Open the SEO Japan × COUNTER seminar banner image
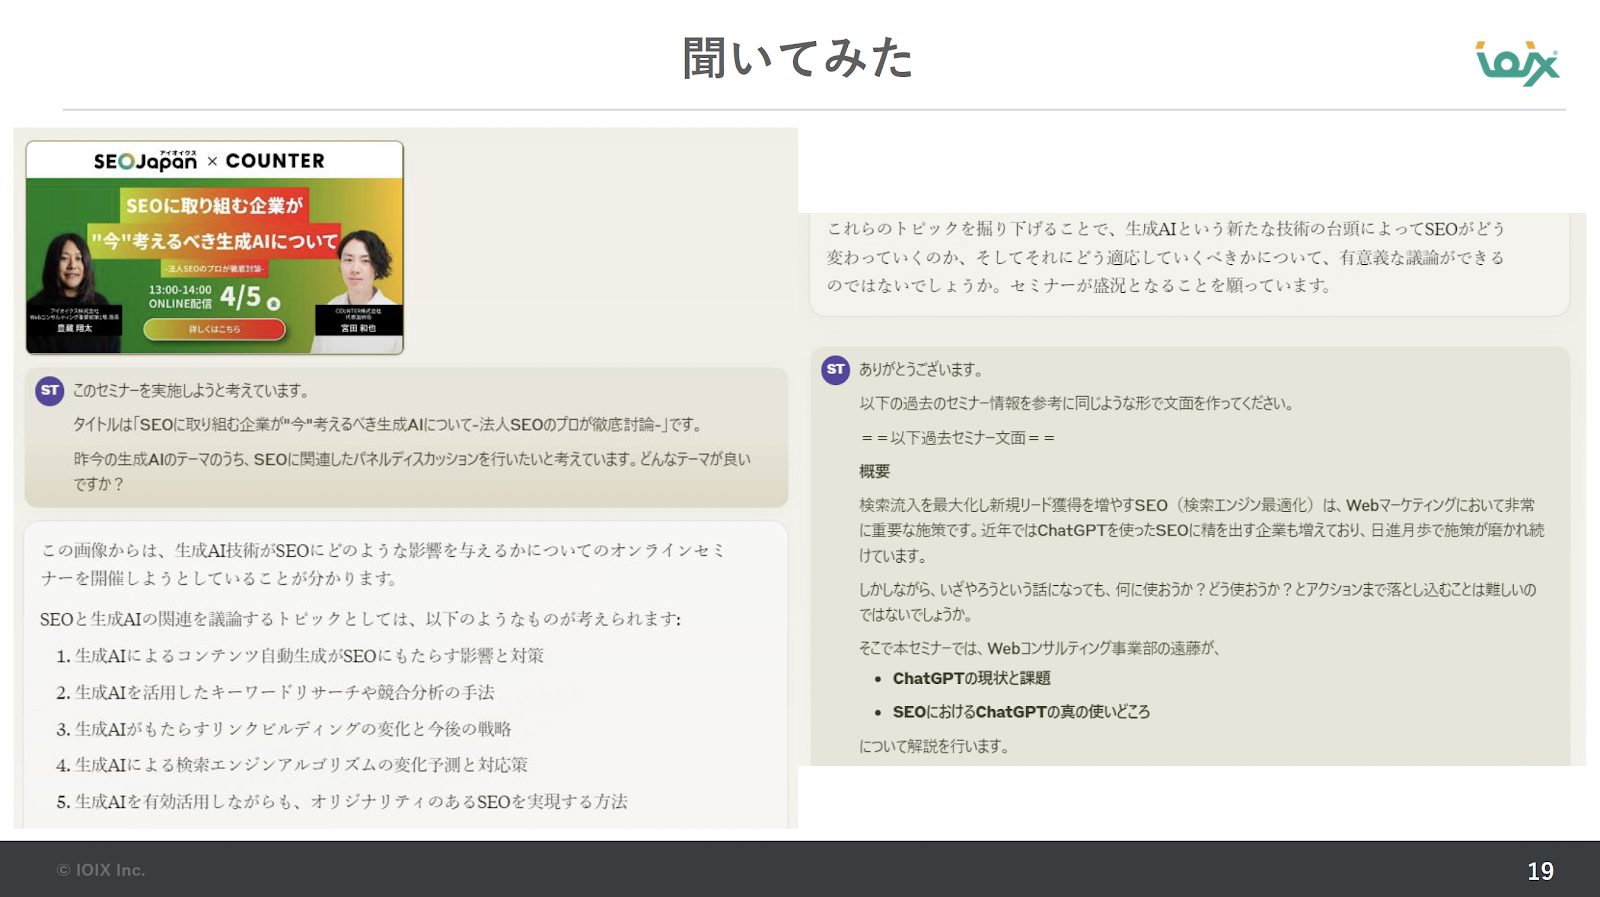 coord(215,248)
